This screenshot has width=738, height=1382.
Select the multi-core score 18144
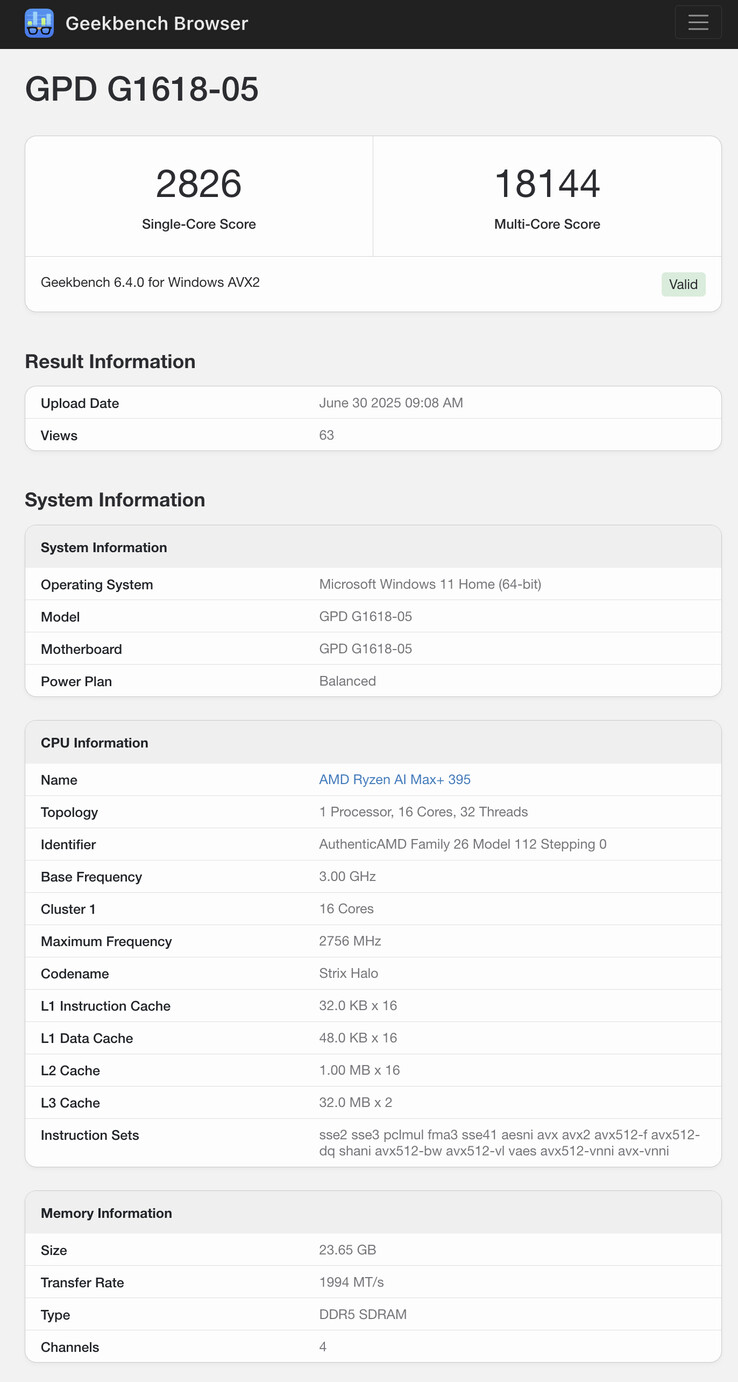coord(547,184)
